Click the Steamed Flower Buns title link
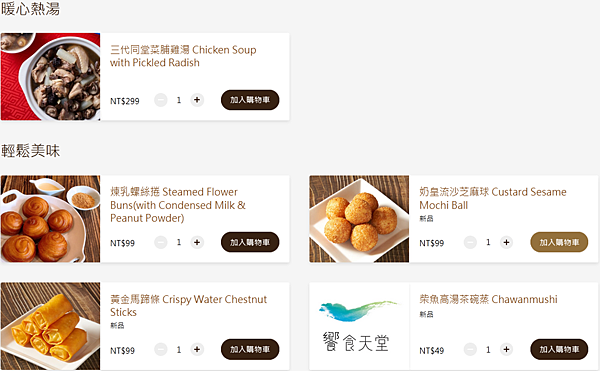The width and height of the screenshot is (600, 371). click(178, 205)
